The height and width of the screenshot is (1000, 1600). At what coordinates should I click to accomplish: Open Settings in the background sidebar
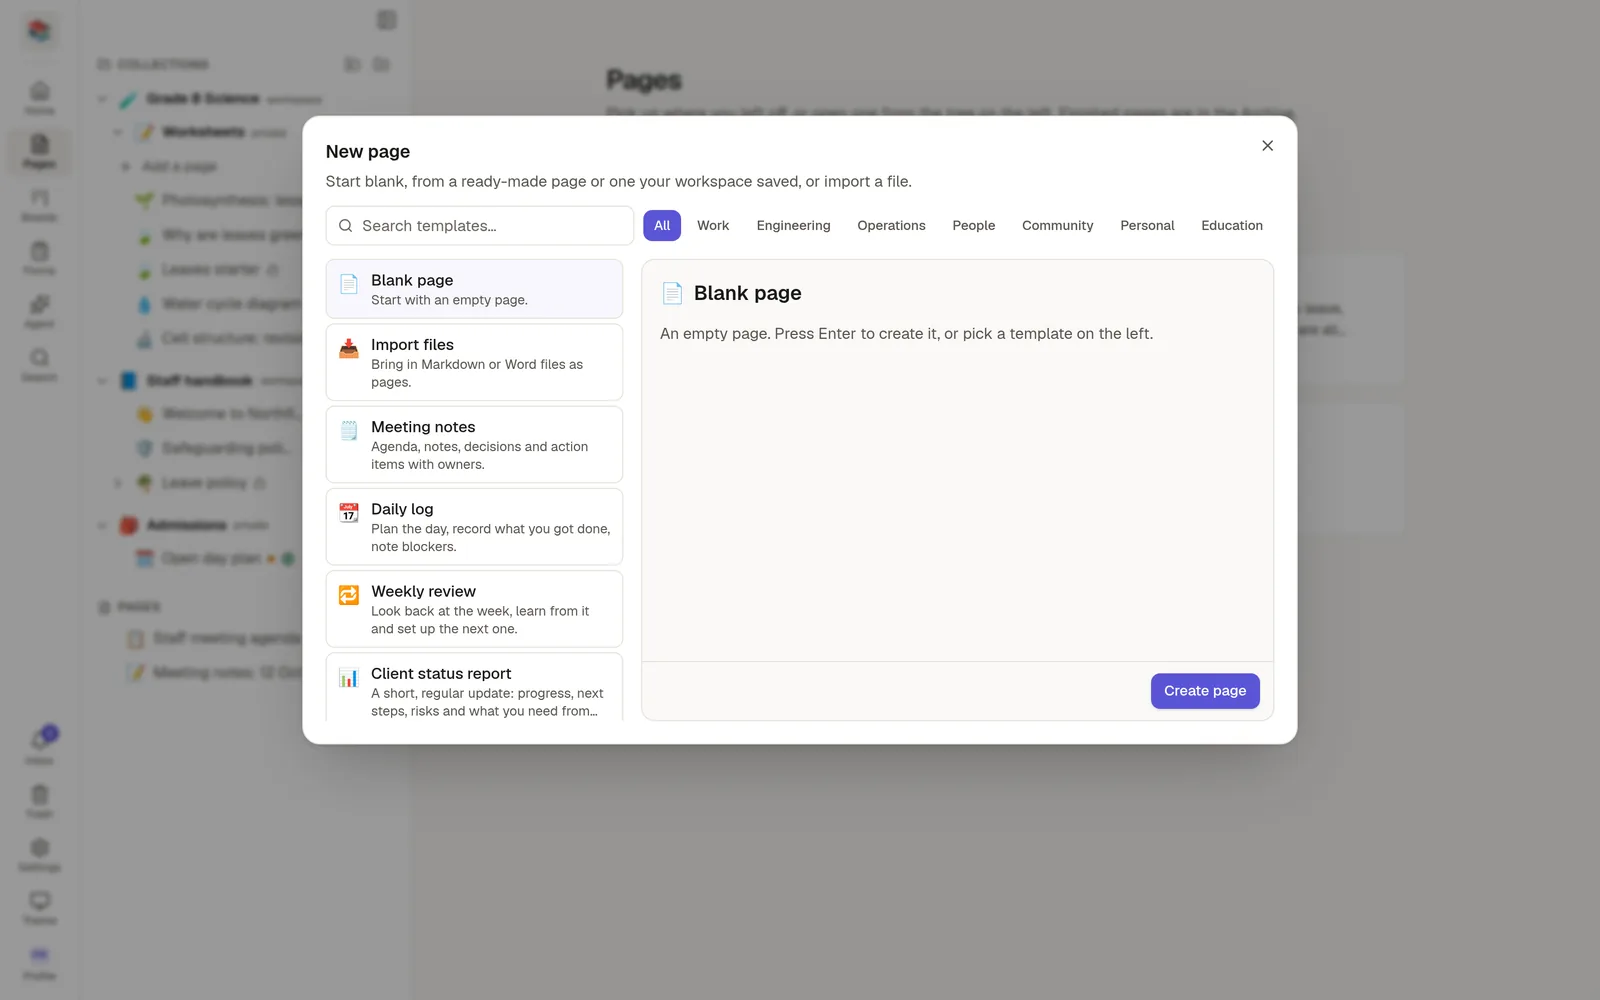[39, 855]
